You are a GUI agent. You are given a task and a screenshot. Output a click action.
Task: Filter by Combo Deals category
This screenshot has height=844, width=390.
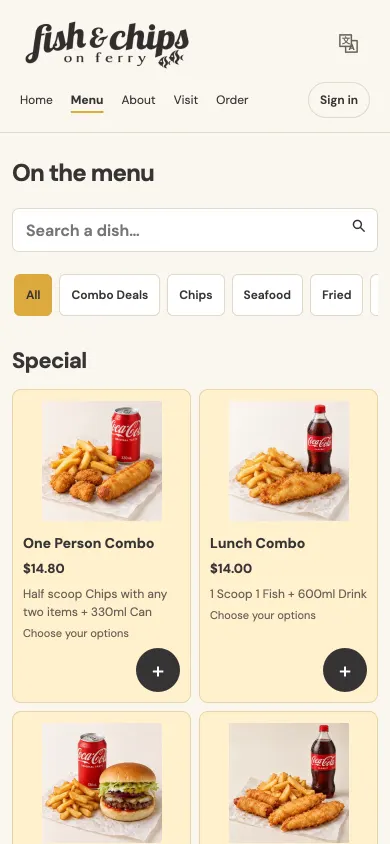click(110, 295)
